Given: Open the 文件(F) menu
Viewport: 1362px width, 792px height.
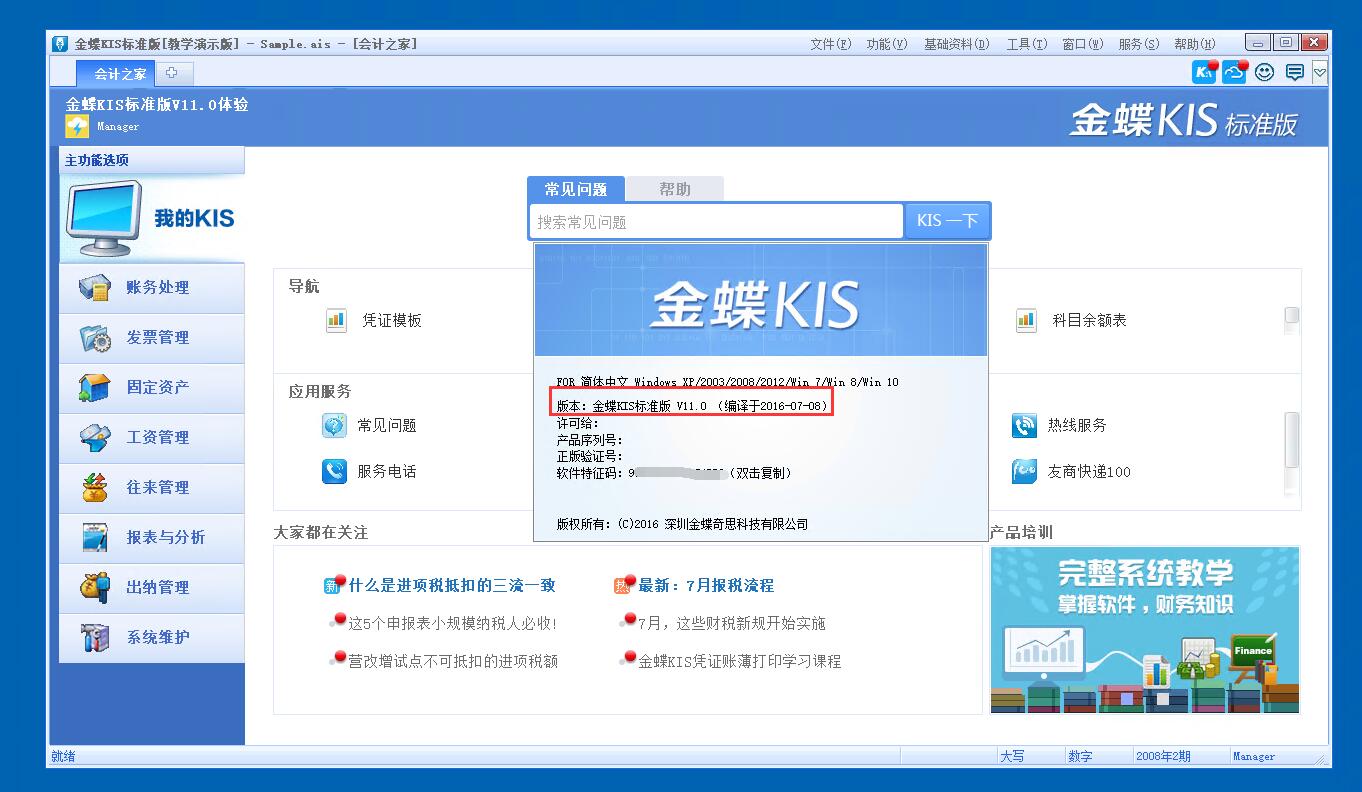Looking at the screenshot, I should tap(831, 44).
